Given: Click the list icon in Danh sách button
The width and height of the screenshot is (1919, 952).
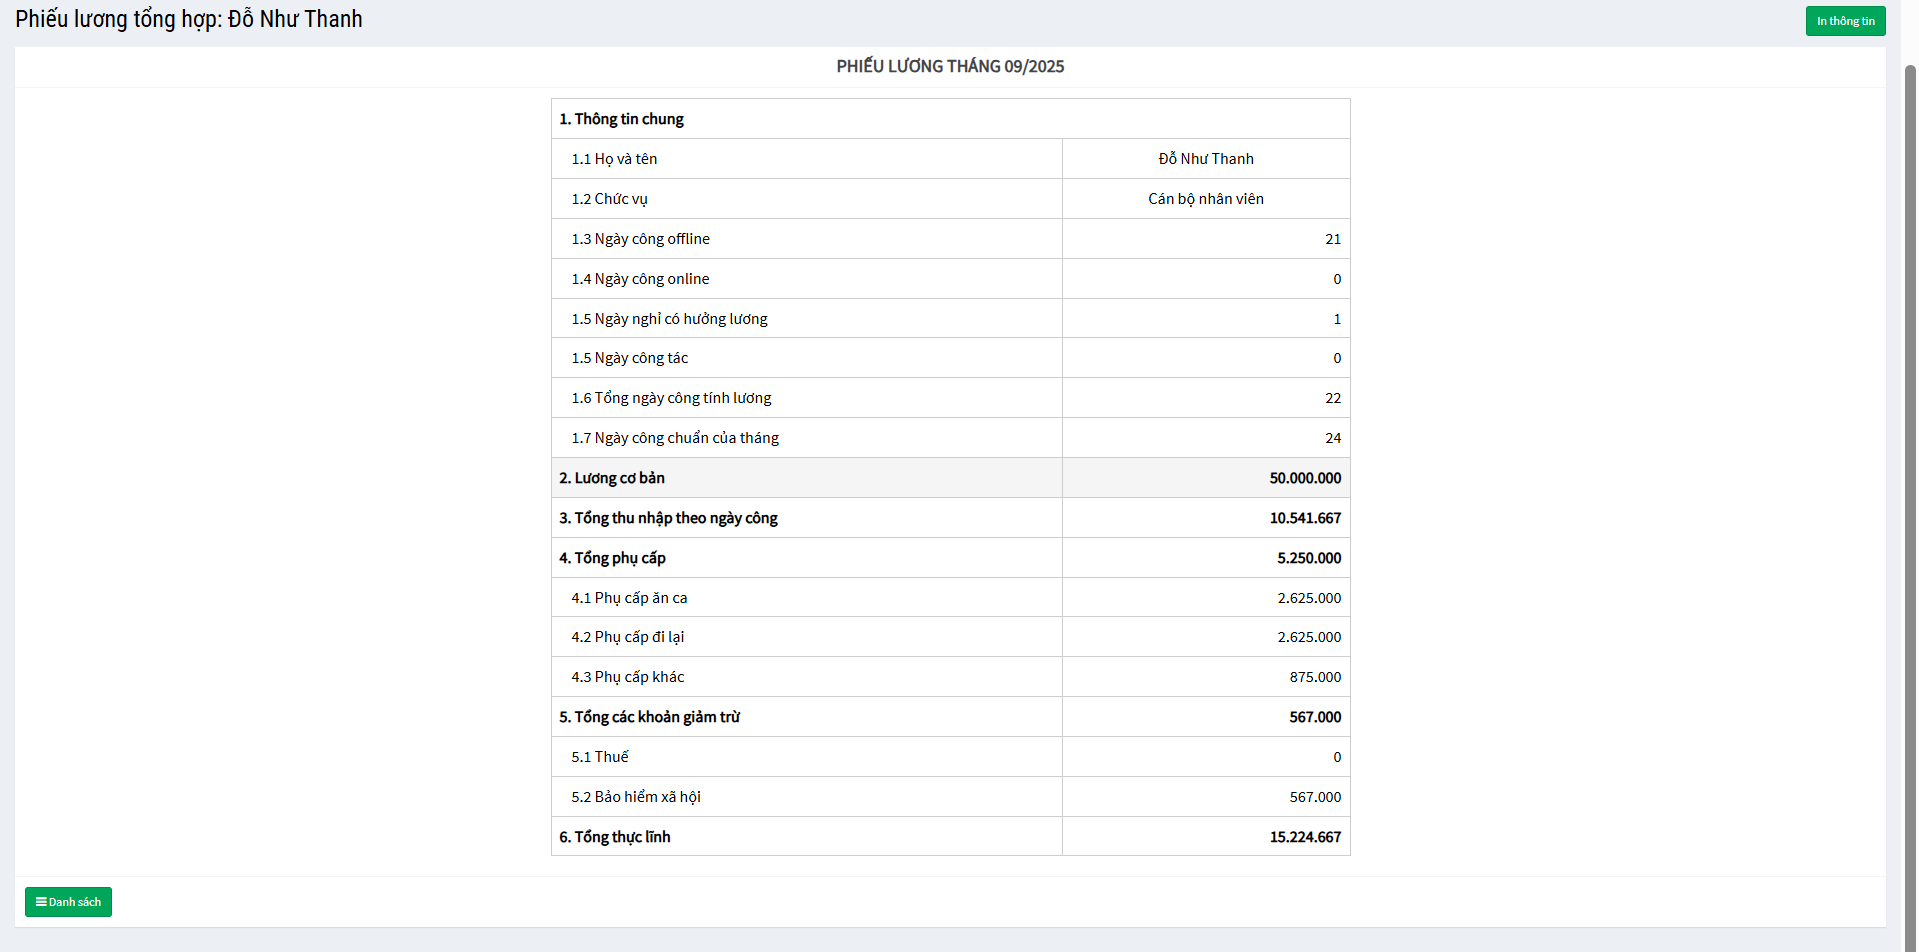Looking at the screenshot, I should (41, 902).
